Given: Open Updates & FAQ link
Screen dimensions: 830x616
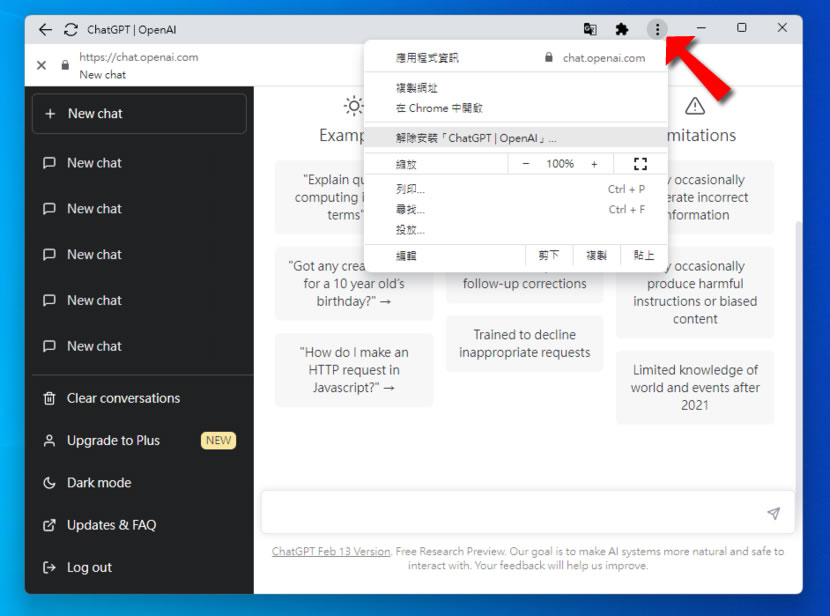Looking at the screenshot, I should (139, 525).
